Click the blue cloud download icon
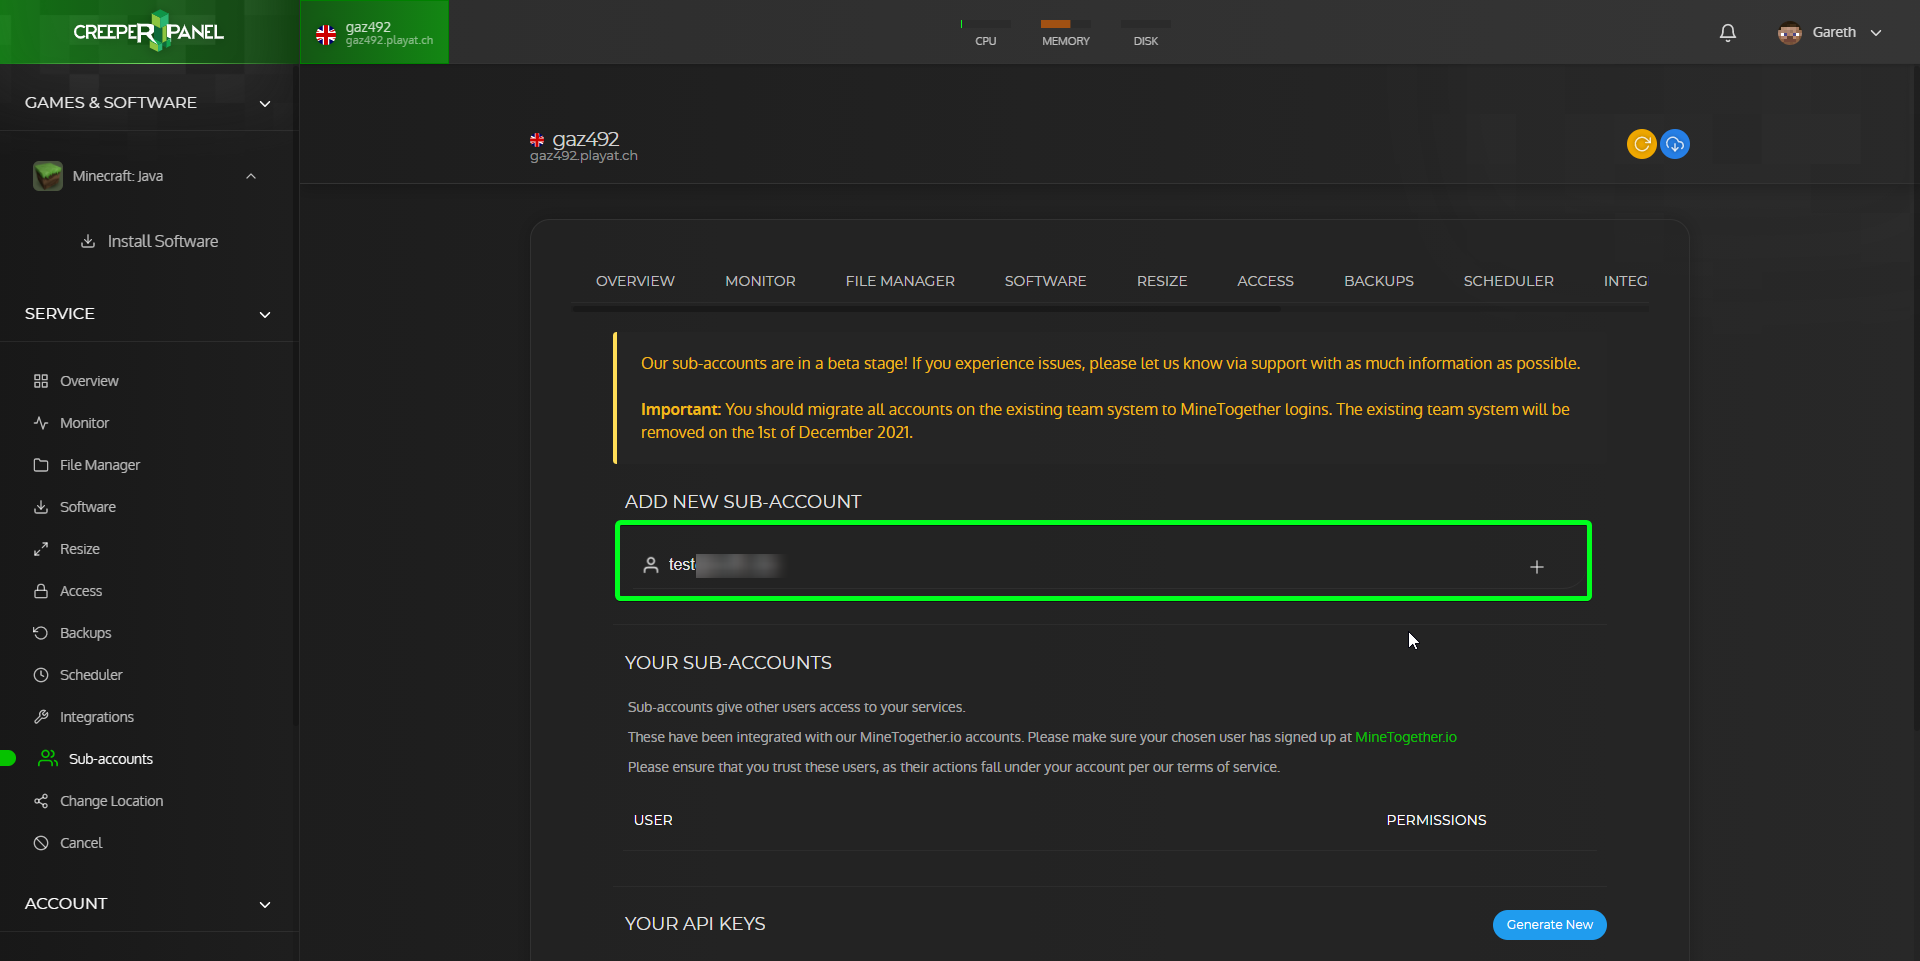1920x961 pixels. pos(1675,144)
